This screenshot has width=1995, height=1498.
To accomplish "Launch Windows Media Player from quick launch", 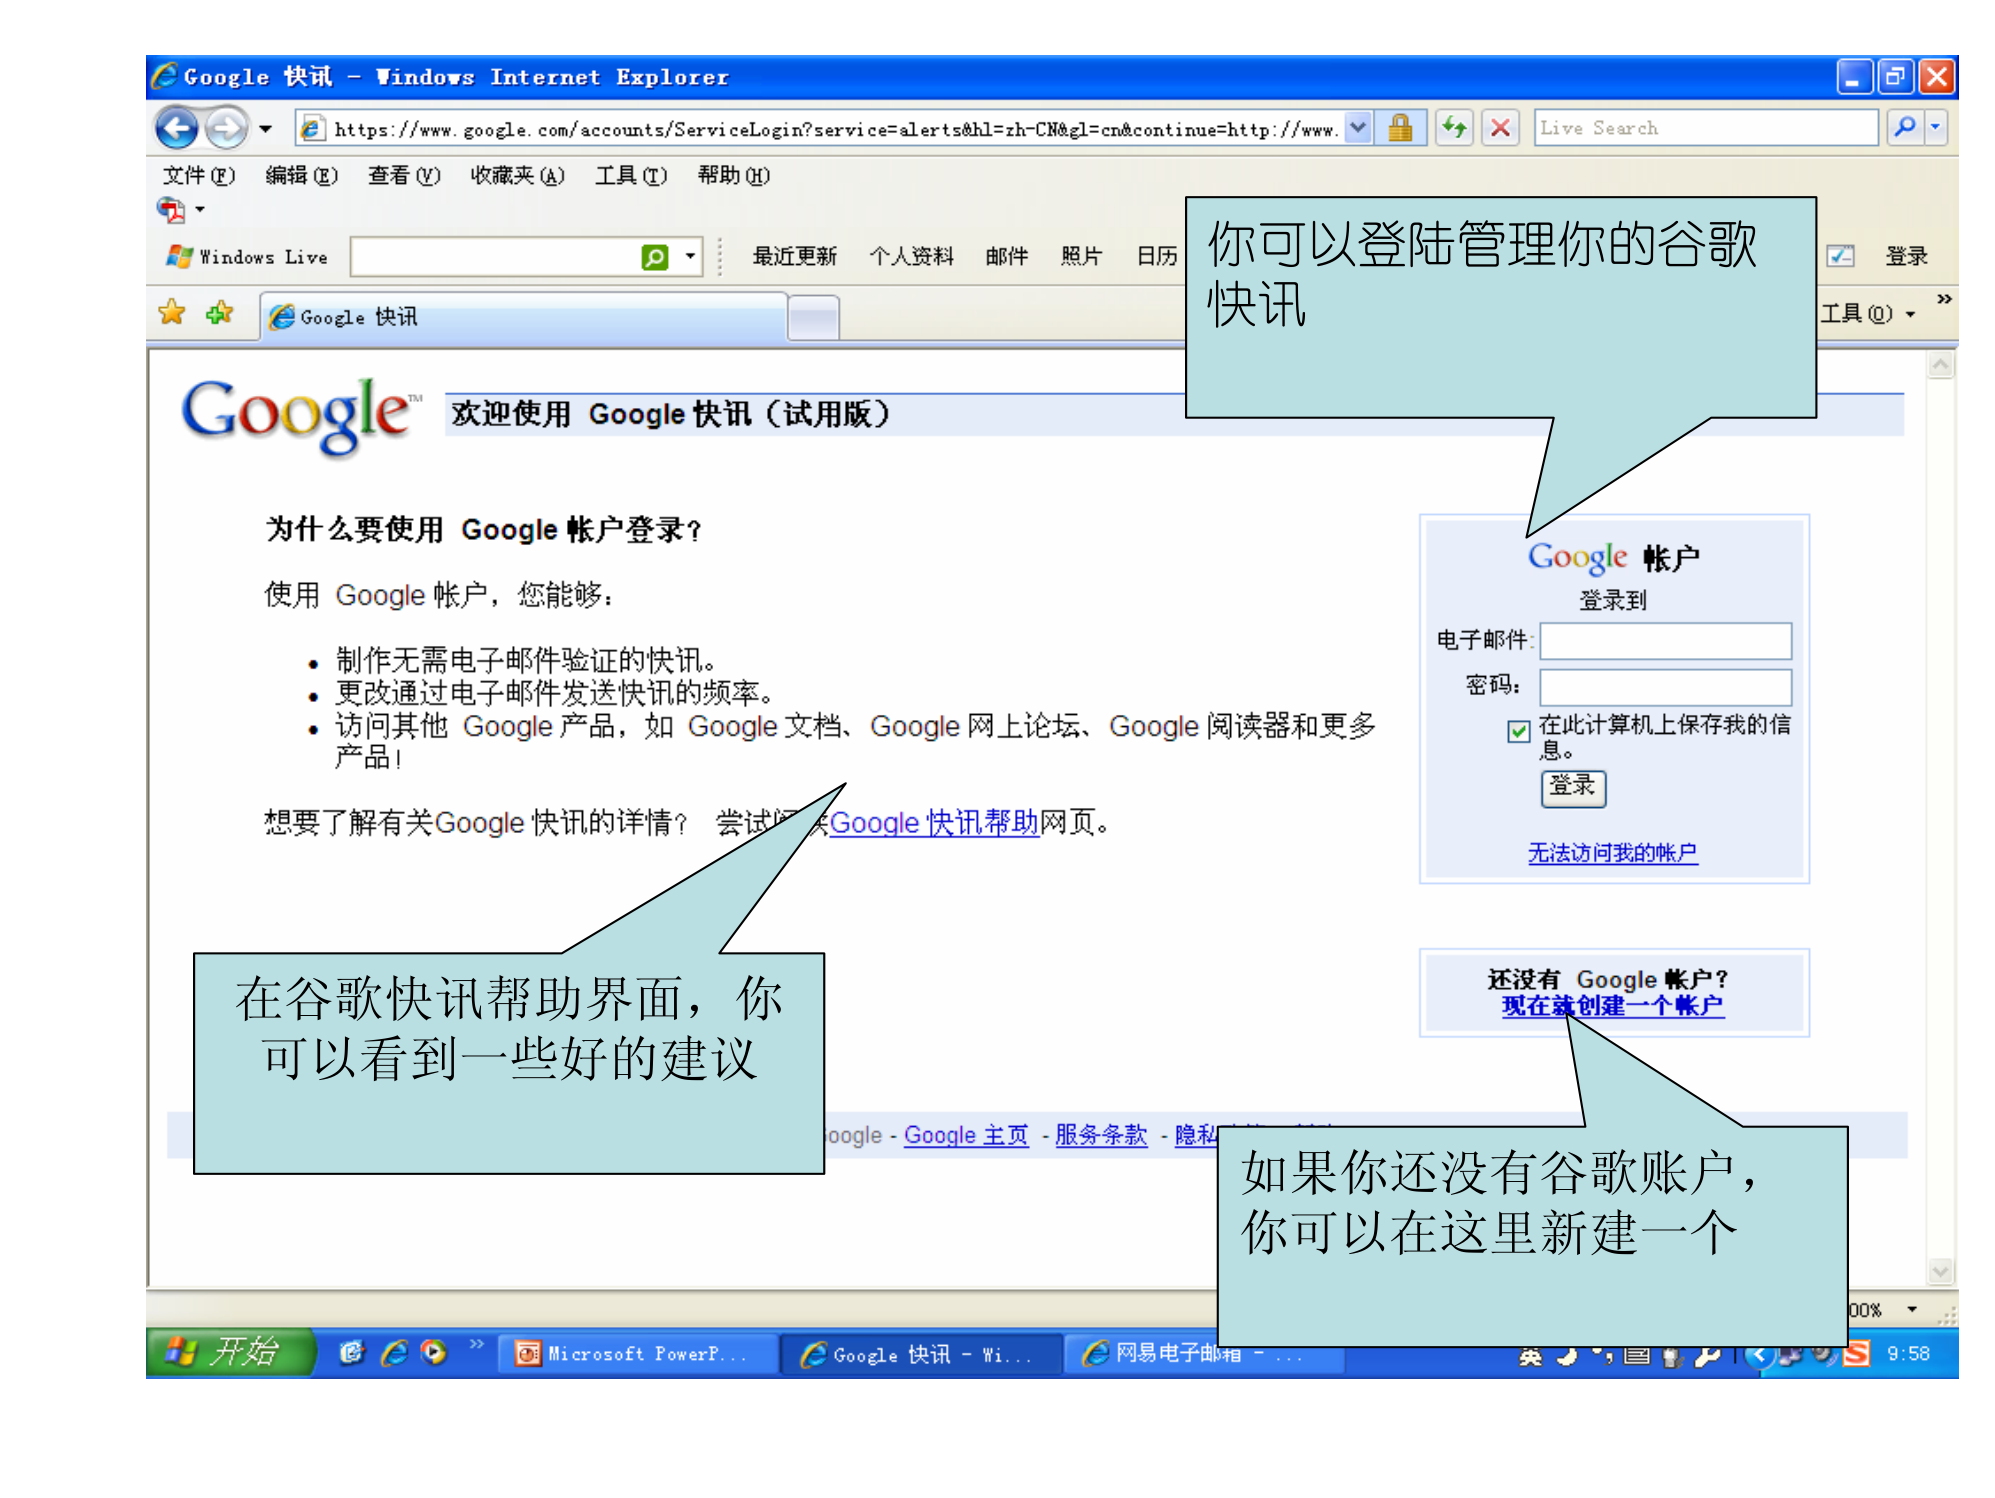I will tap(433, 1353).
